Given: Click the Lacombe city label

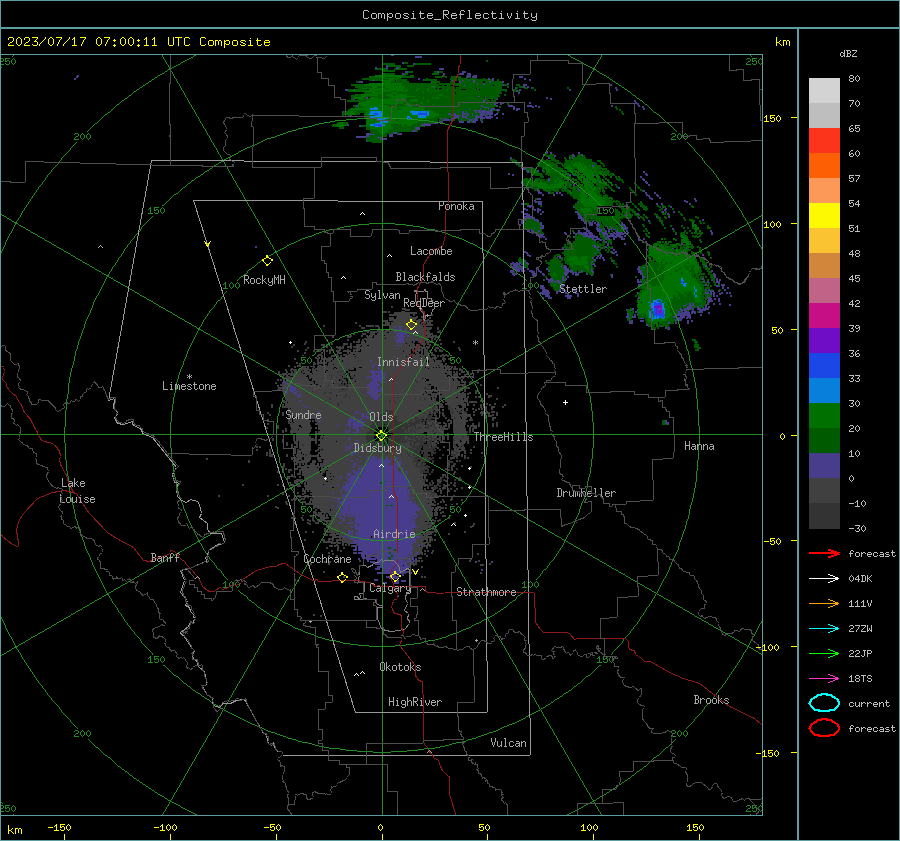Looking at the screenshot, I should tap(431, 251).
